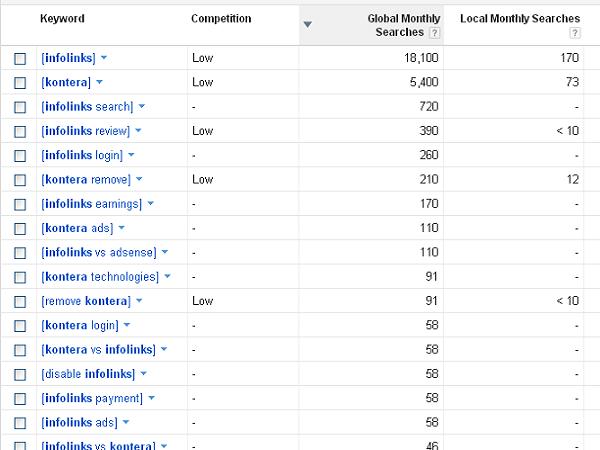Check the [infolinks] keyword checkbox

[x=20, y=59]
